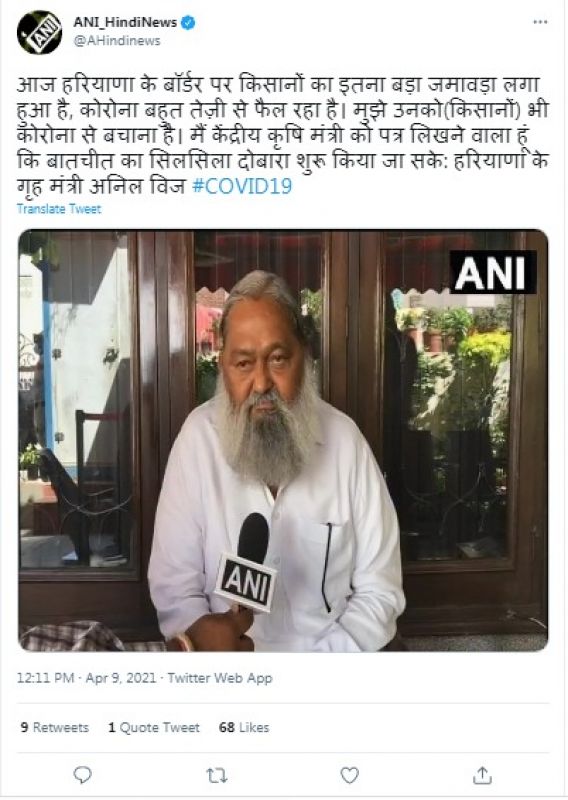Screen dimensions: 568x800
Task: Click the reply speech bubble icon
Action: point(83,775)
